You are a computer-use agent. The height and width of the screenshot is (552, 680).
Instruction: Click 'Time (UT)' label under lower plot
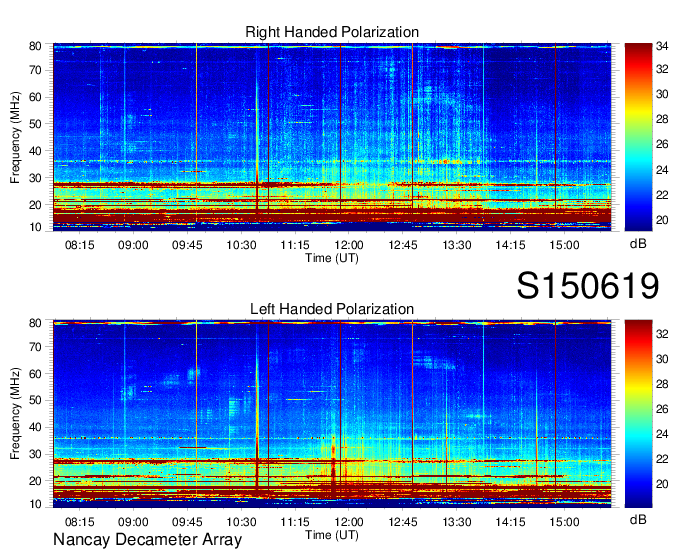pos(332,535)
